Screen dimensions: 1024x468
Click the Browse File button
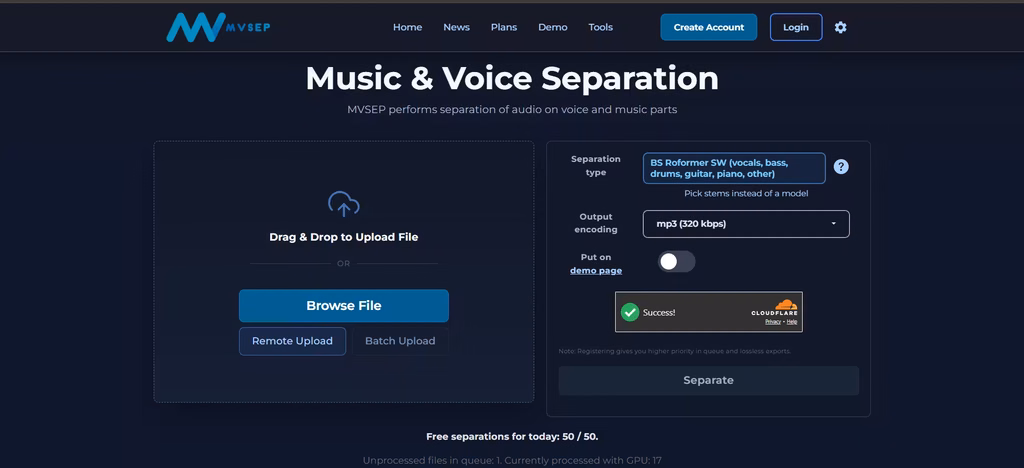pos(344,305)
